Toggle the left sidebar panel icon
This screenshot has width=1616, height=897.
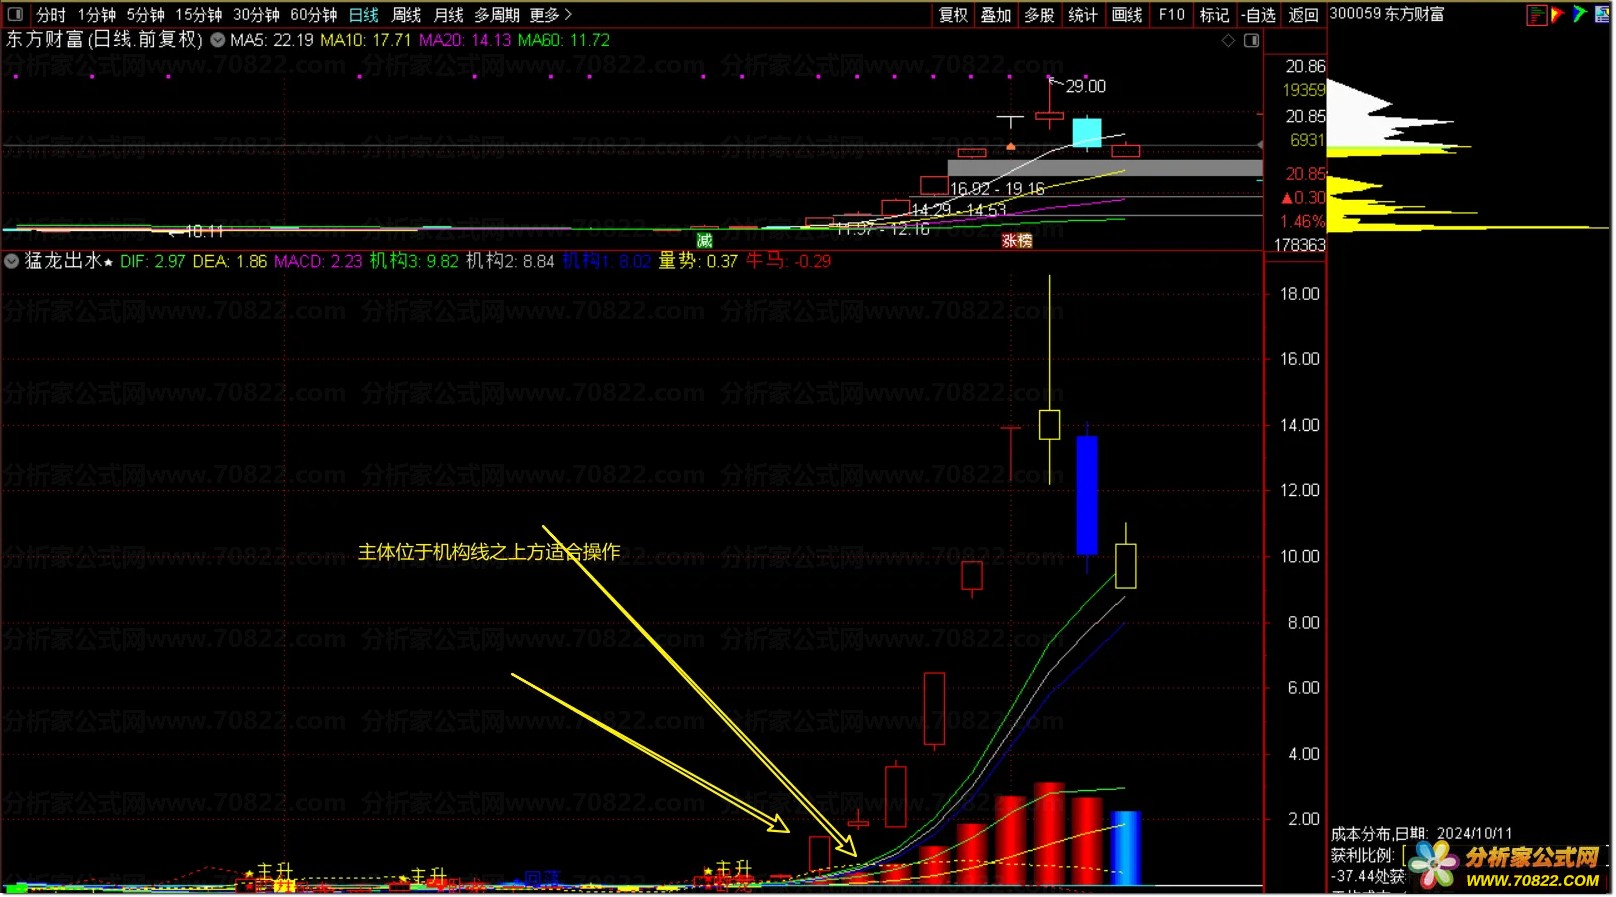click(15, 15)
